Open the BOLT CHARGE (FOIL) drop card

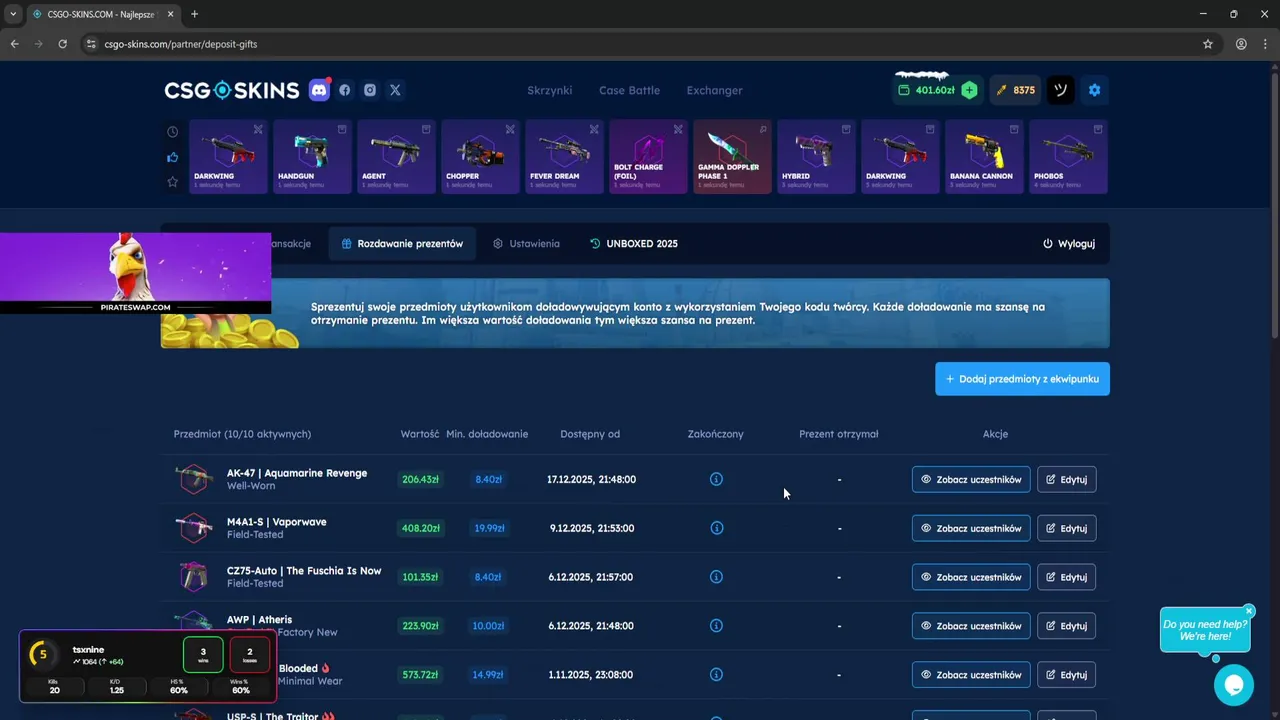coord(648,157)
